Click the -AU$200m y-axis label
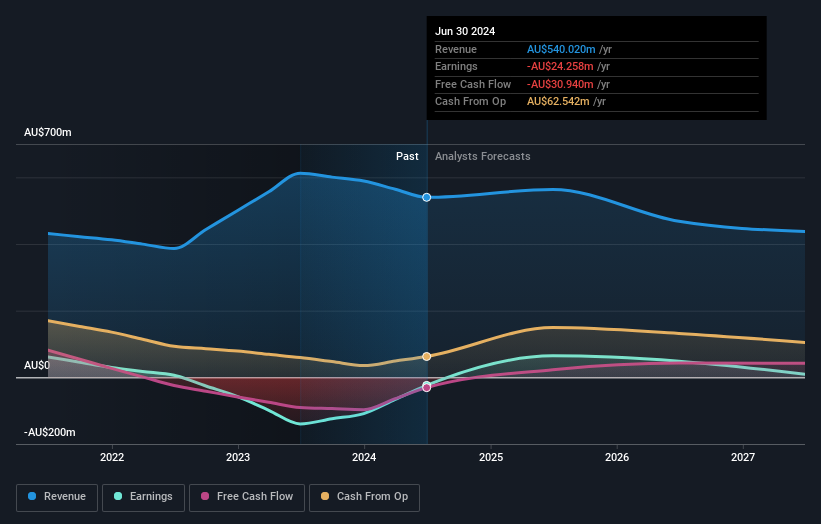Image resolution: width=821 pixels, height=524 pixels. click(x=50, y=432)
